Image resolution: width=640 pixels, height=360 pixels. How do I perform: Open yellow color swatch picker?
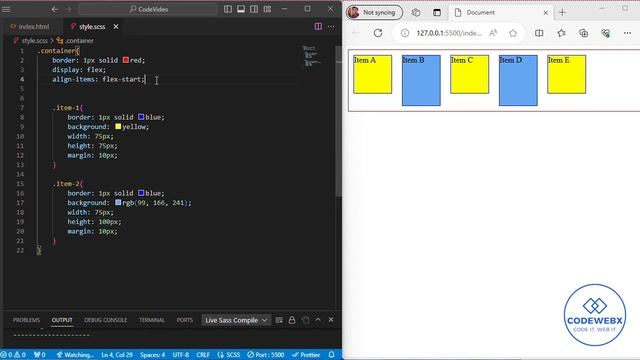[x=118, y=127]
